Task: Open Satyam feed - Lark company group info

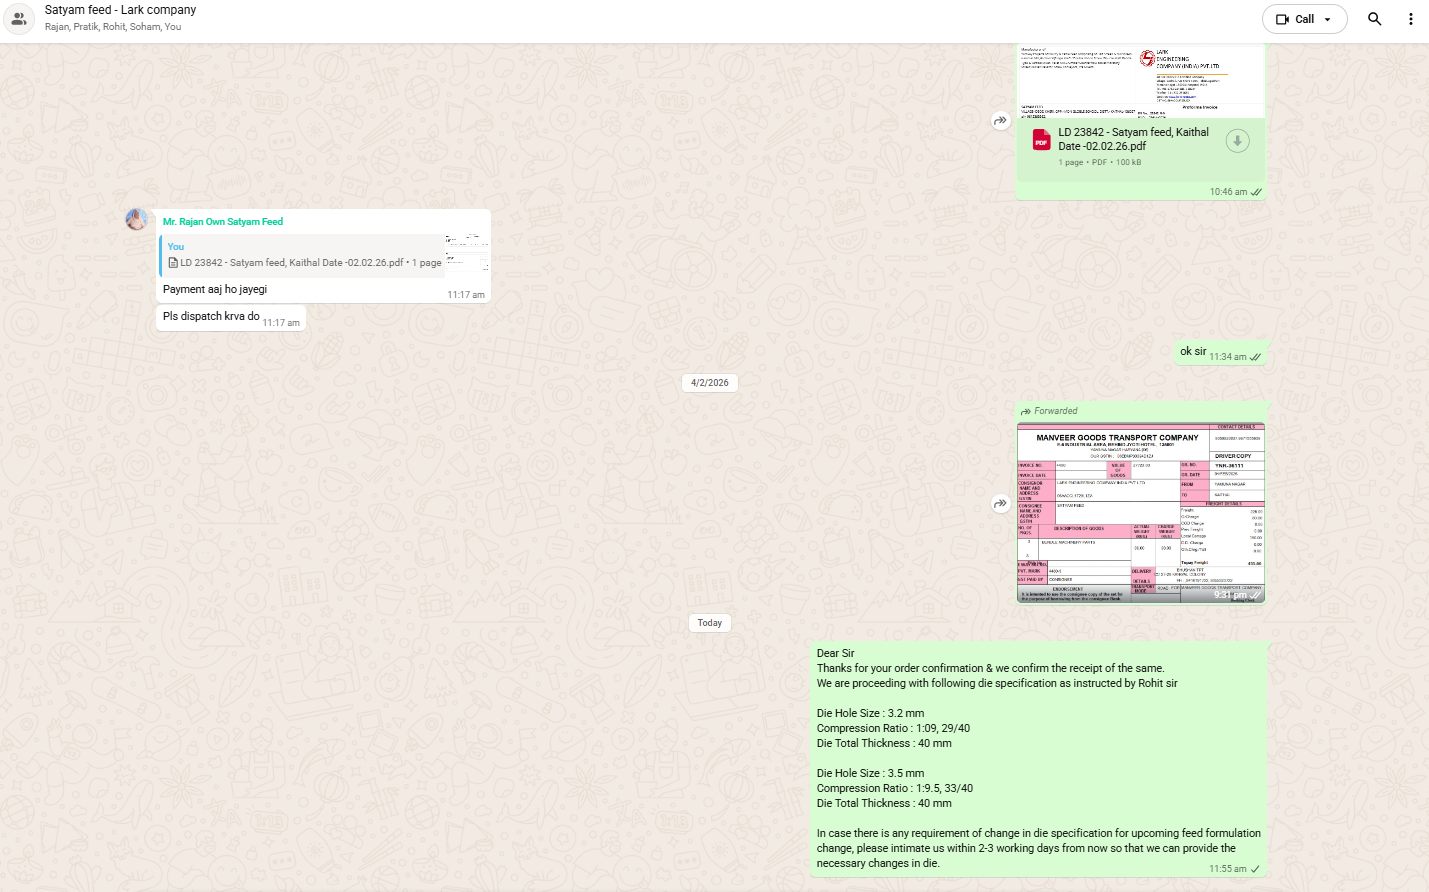Action: coord(120,10)
